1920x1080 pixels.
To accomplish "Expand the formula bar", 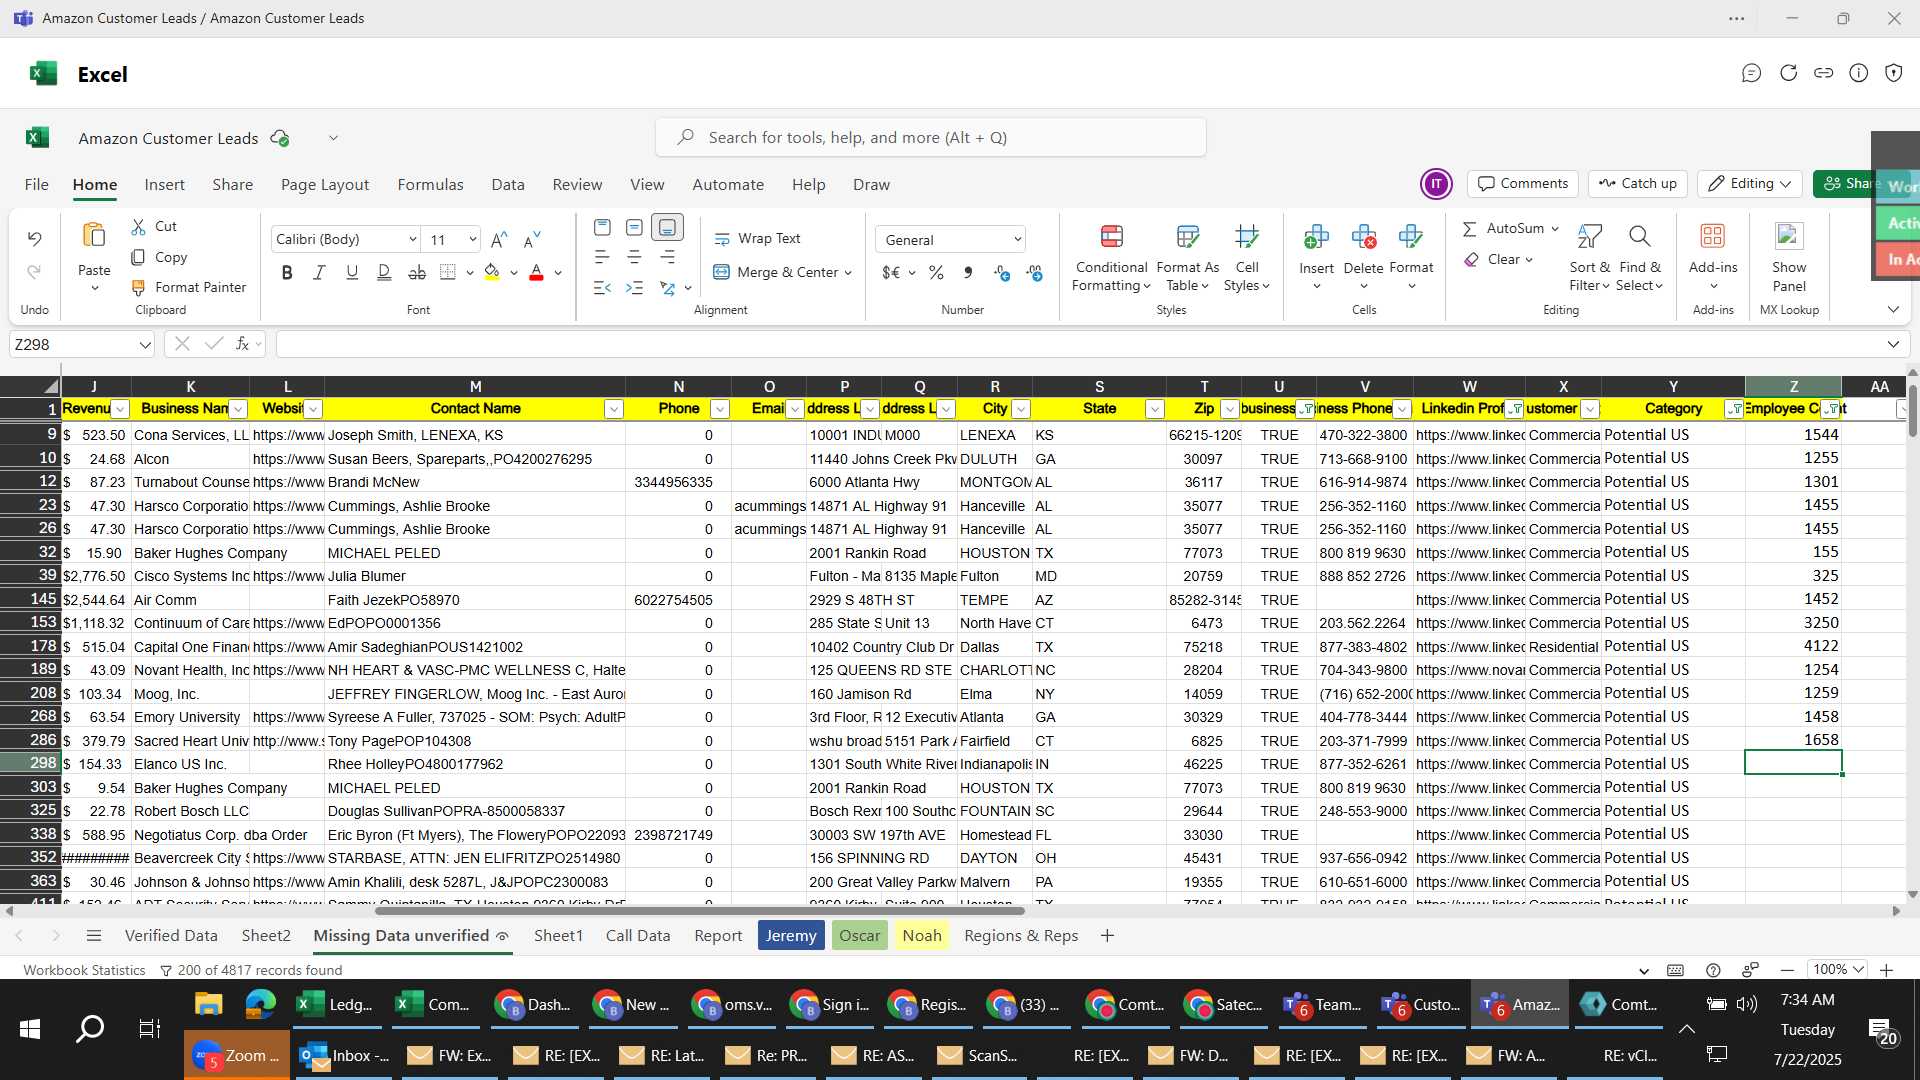I will pyautogui.click(x=1892, y=345).
